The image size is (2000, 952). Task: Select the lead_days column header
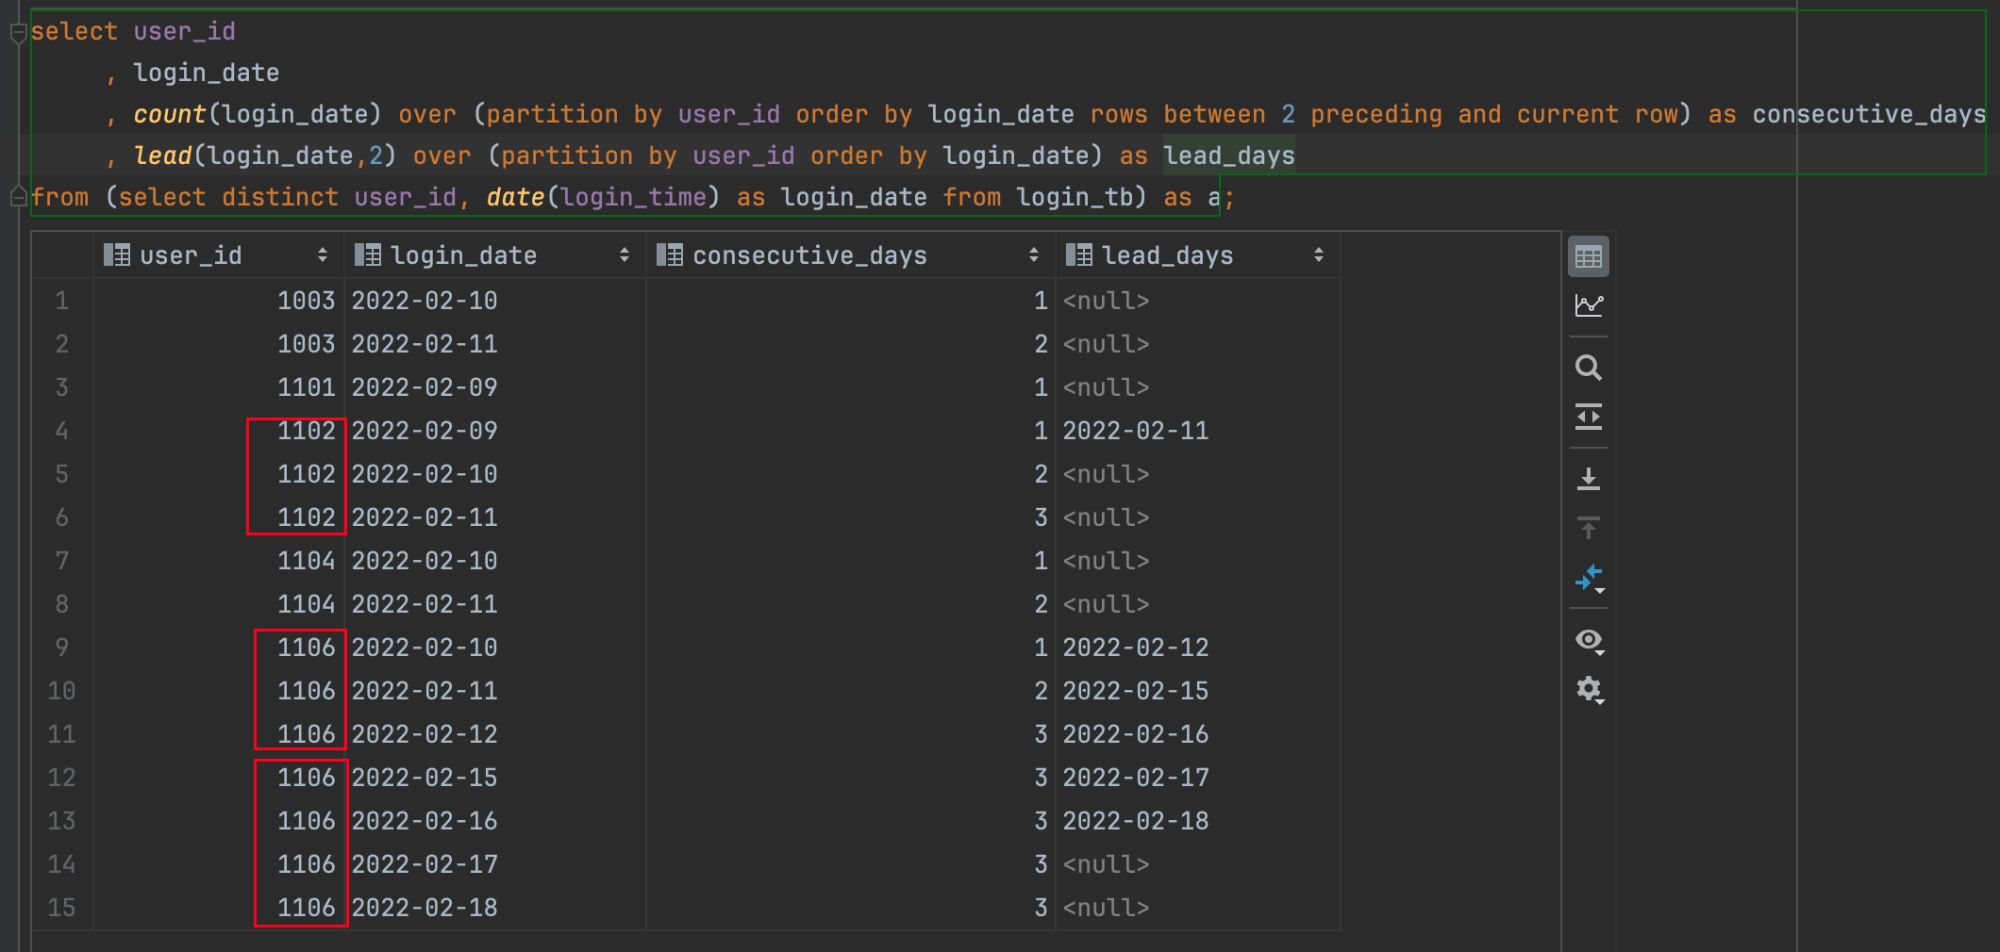point(1198,255)
